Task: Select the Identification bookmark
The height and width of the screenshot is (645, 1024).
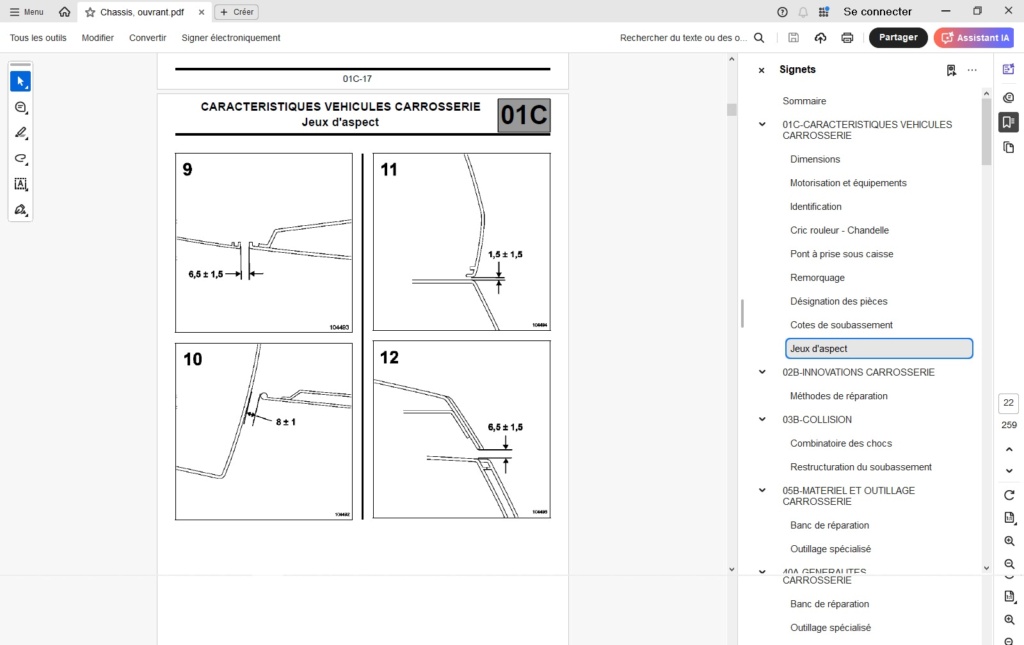Action: [816, 206]
